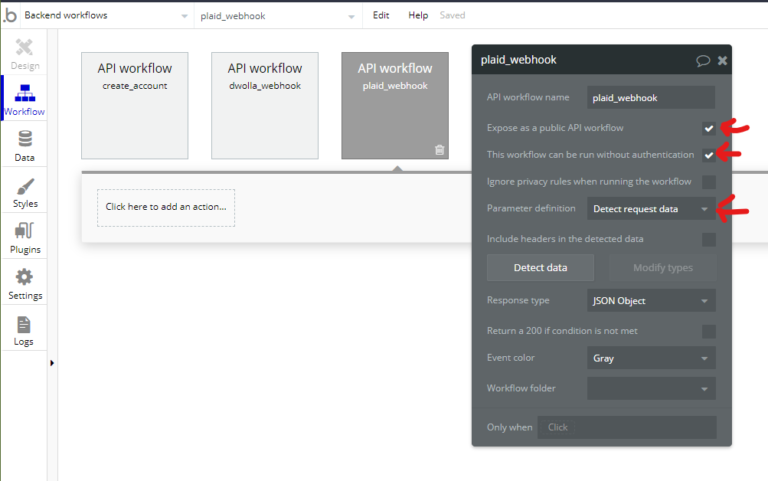Click the Saved status text
The image size is (768, 481).
pos(452,16)
